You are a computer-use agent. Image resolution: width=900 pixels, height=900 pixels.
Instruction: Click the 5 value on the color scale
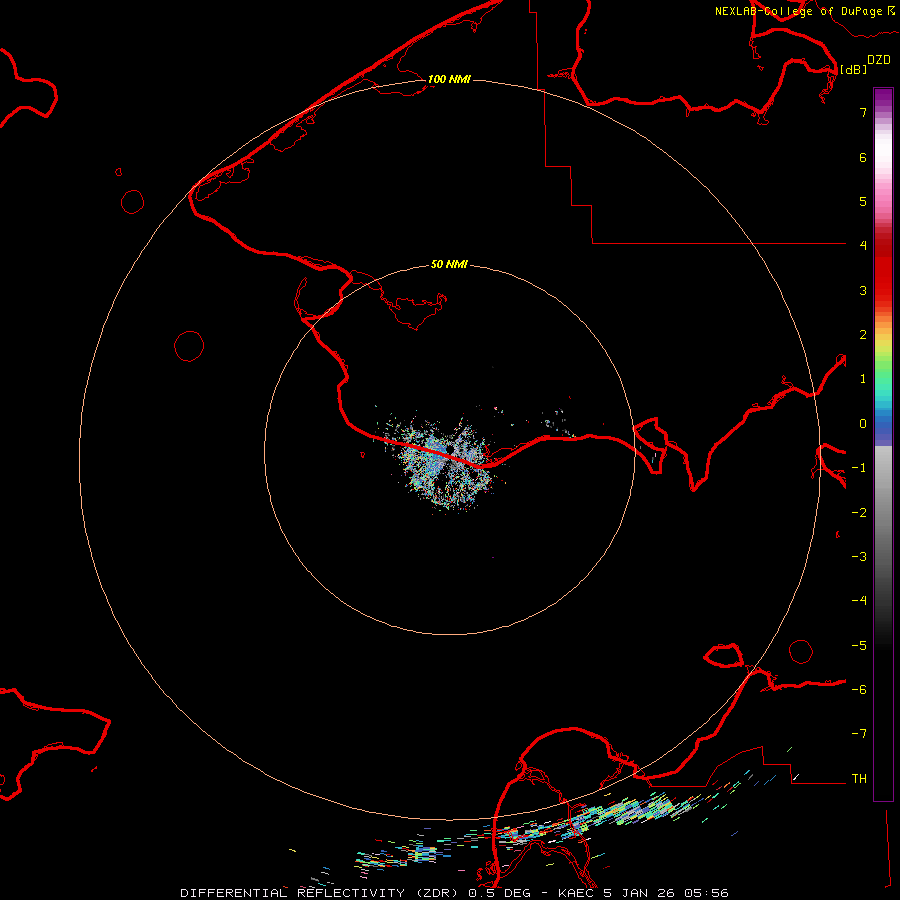click(x=863, y=201)
